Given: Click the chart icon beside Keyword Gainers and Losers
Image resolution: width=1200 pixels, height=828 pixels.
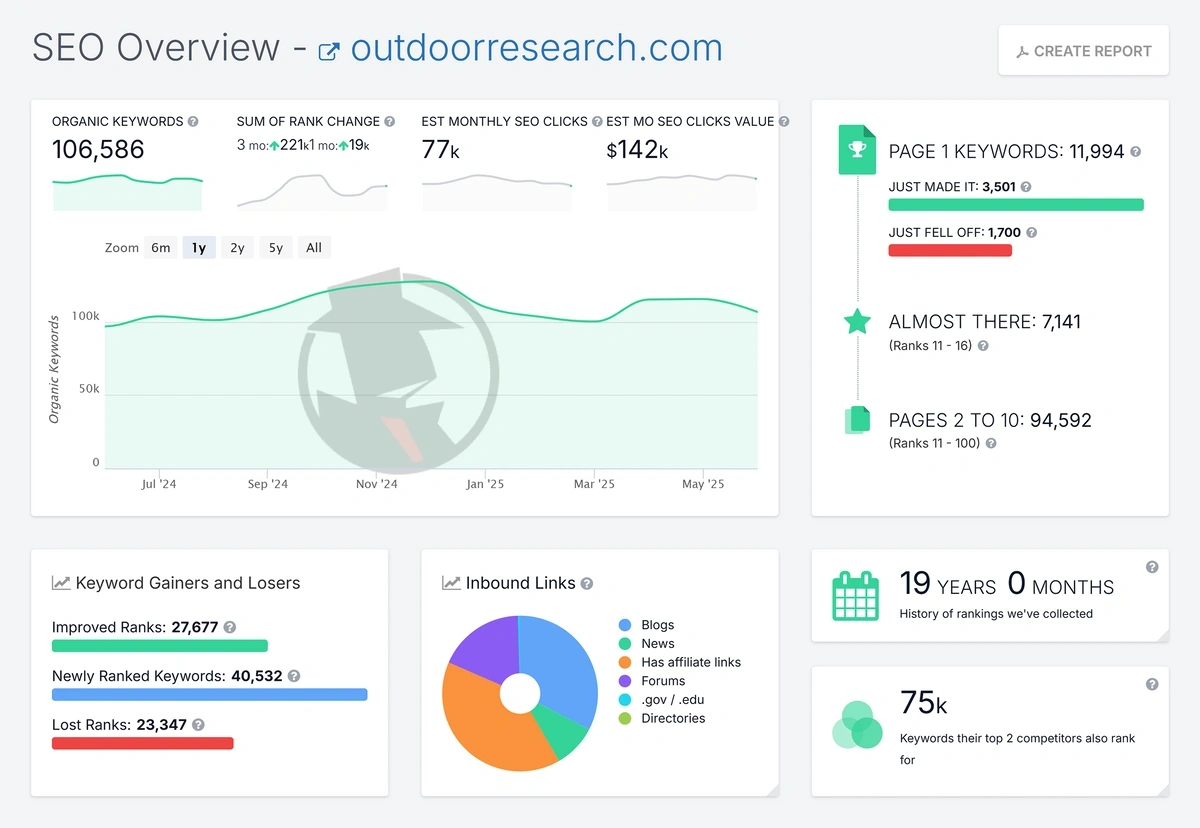Looking at the screenshot, I should pyautogui.click(x=61, y=583).
